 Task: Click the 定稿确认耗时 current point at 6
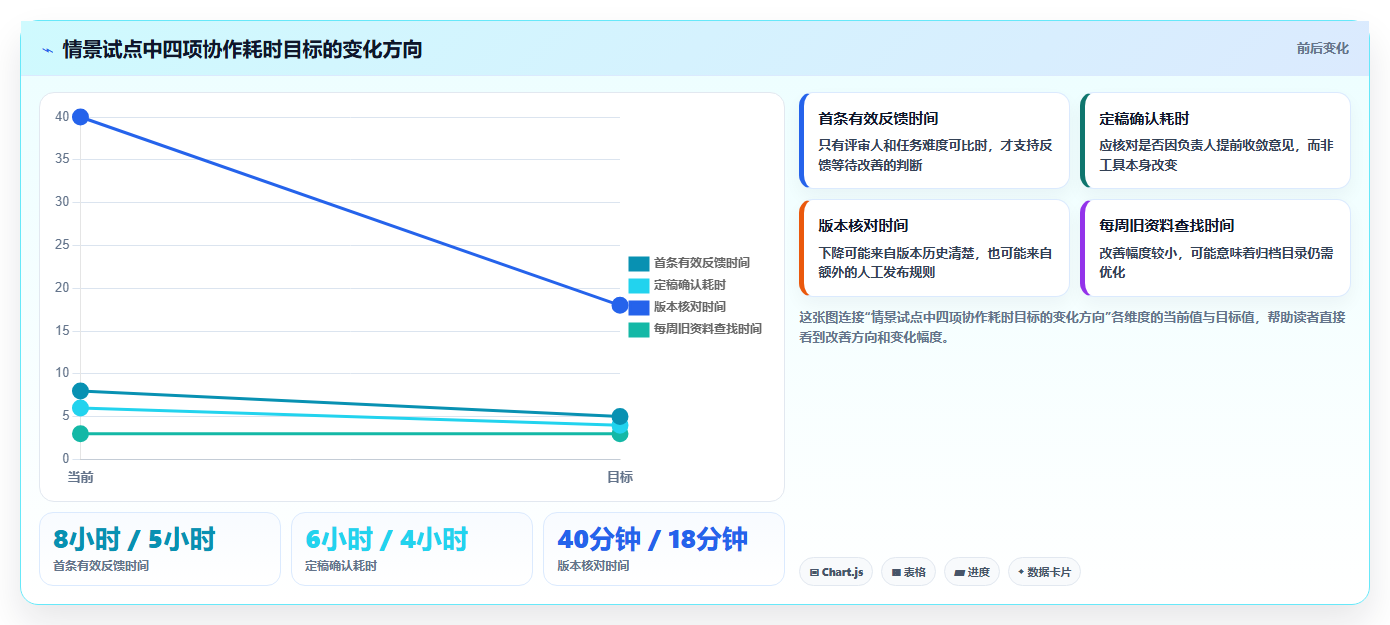[x=80, y=408]
